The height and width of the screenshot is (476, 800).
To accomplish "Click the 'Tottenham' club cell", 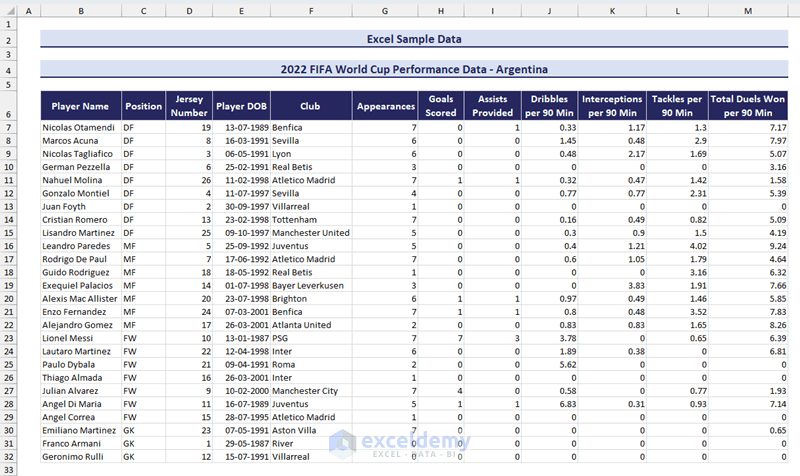I will [311, 220].
